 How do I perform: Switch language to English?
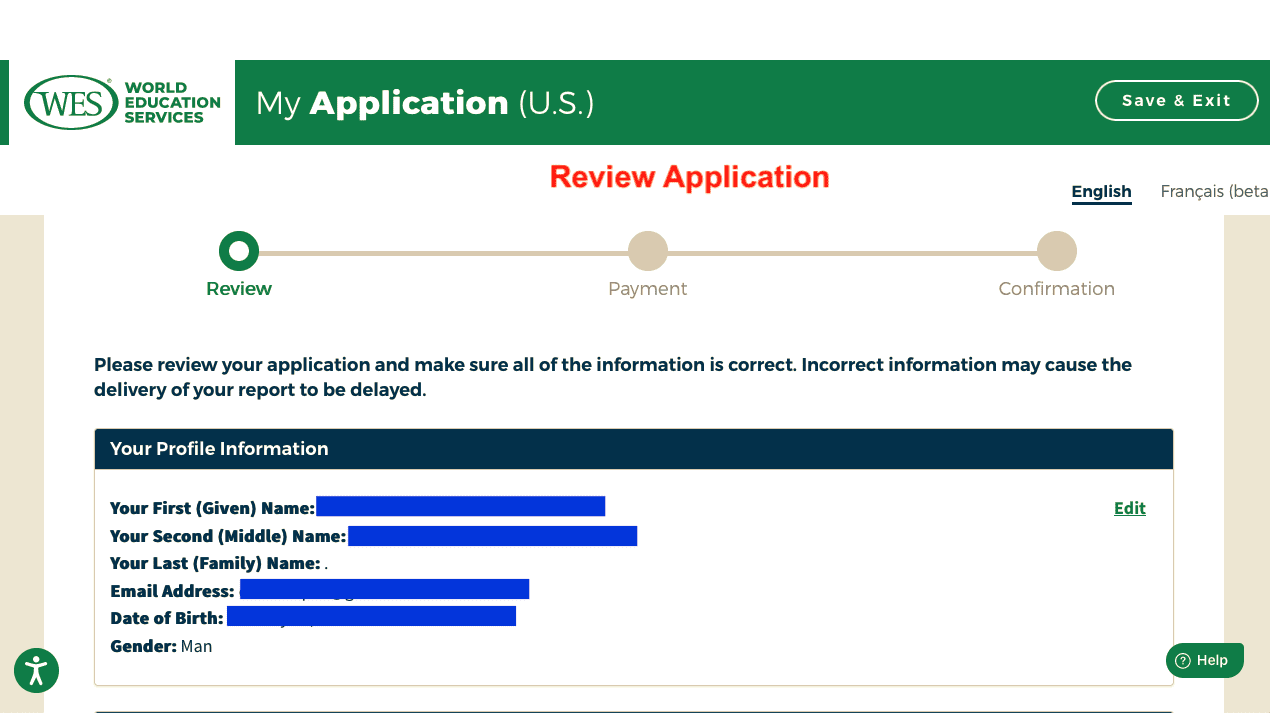(1101, 191)
